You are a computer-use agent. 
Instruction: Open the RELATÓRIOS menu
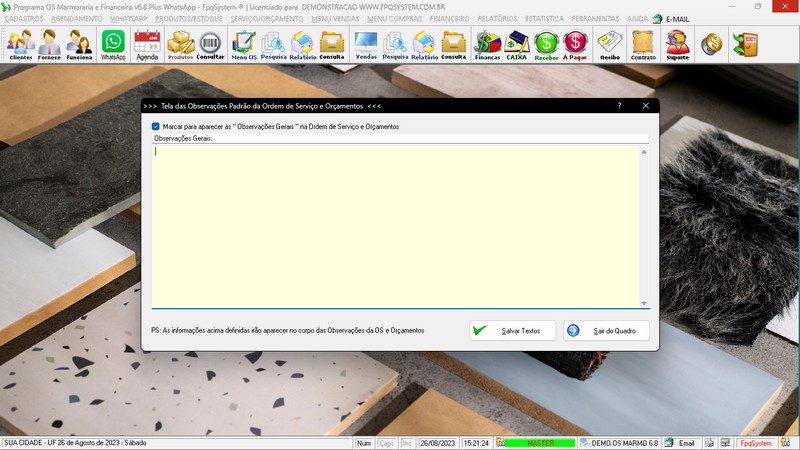pos(497,19)
